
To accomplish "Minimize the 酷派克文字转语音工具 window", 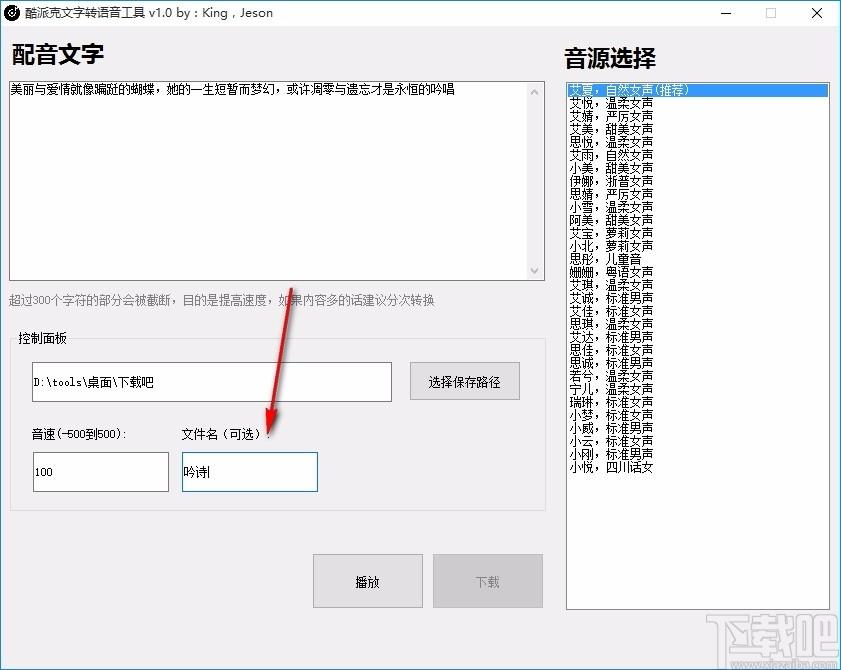I will (726, 13).
